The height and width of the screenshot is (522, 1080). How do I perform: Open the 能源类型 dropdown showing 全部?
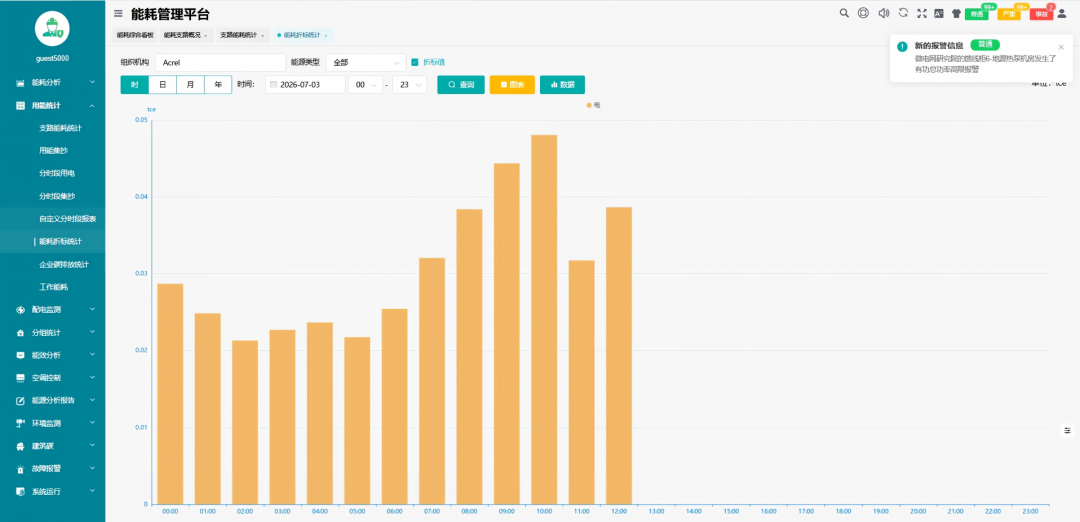tap(366, 63)
